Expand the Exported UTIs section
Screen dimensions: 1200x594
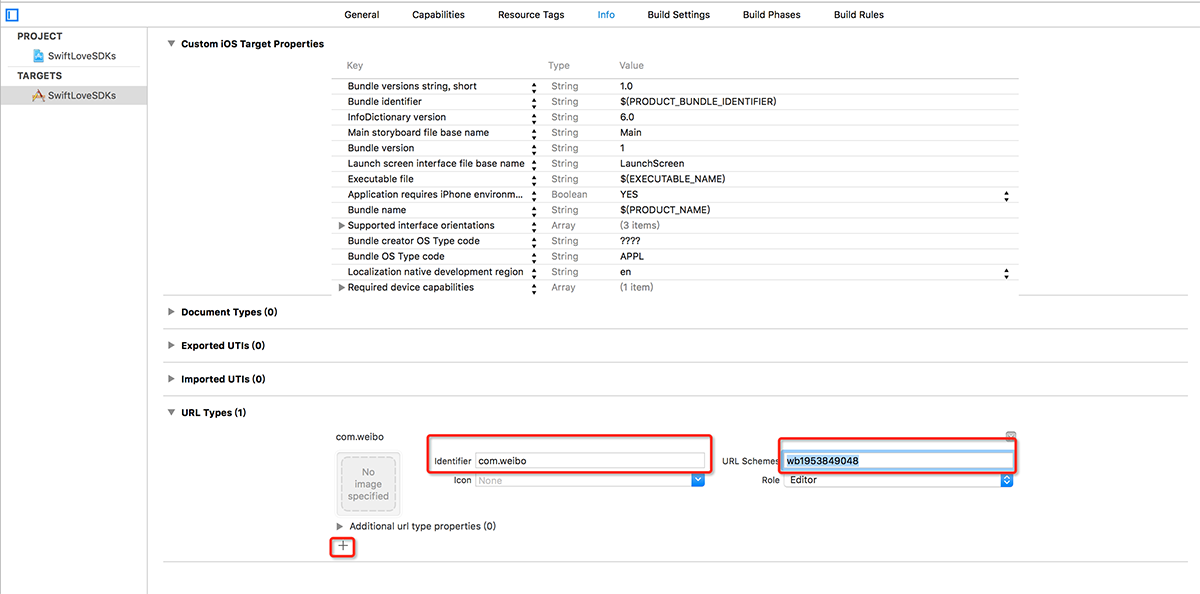point(171,345)
